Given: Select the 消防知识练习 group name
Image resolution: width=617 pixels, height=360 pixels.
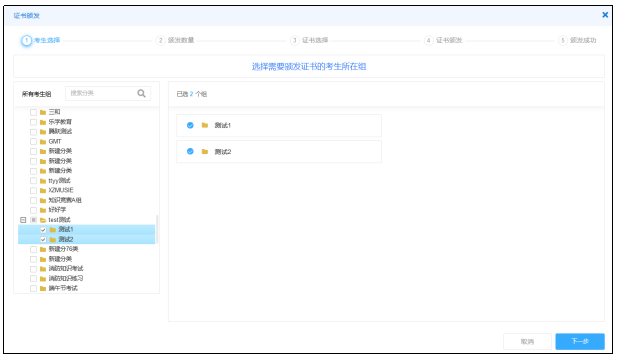Looking at the screenshot, I should click(66, 279).
